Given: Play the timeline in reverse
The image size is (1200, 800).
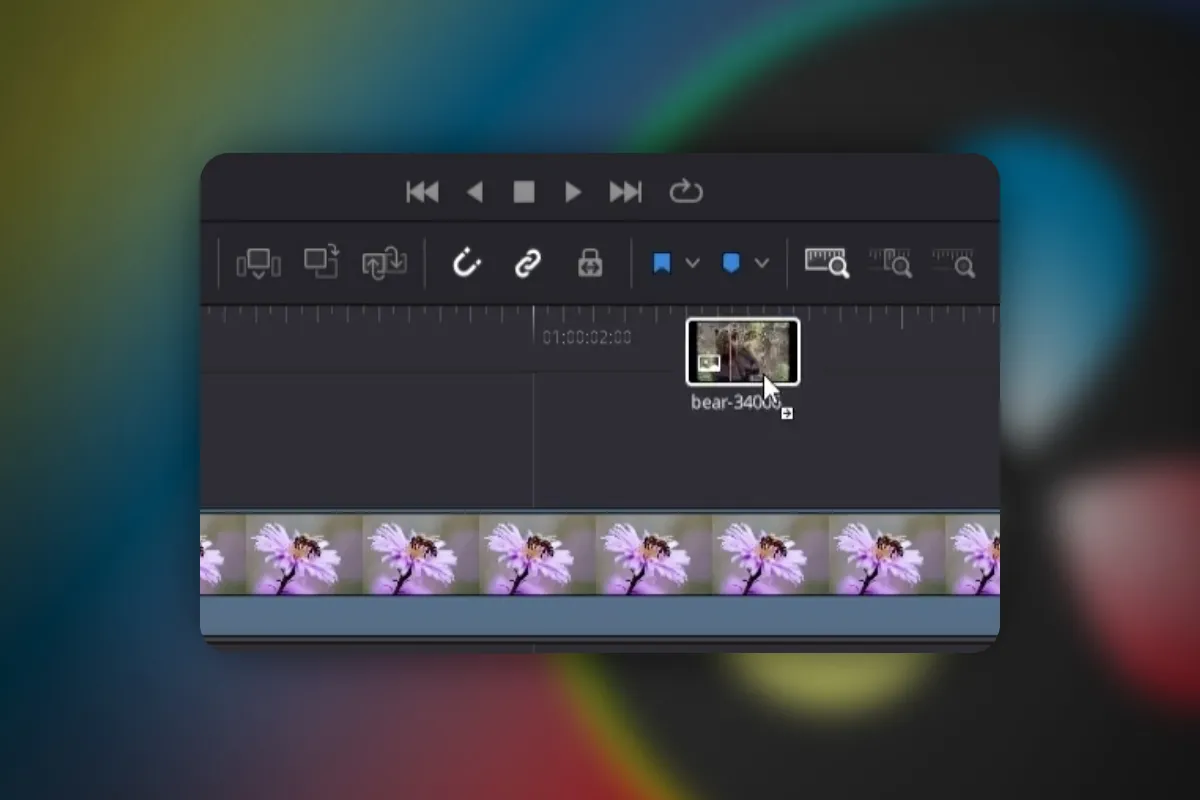Looking at the screenshot, I should pyautogui.click(x=475, y=192).
